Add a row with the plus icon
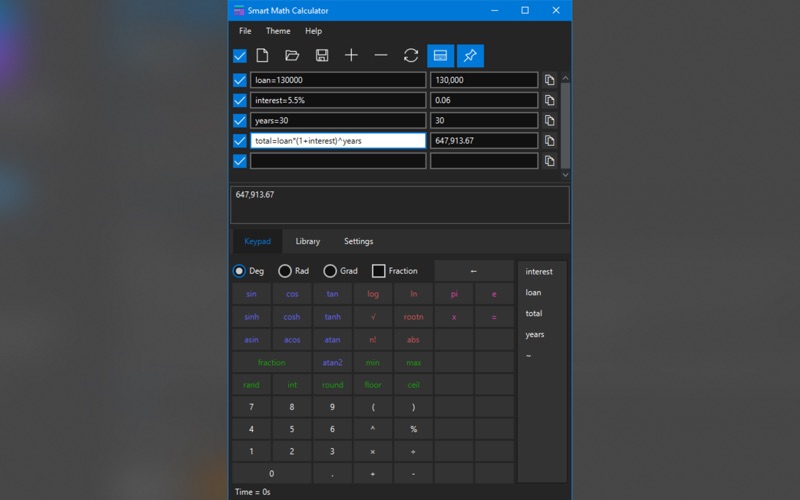Screen dimensions: 800x500 click(352, 55)
